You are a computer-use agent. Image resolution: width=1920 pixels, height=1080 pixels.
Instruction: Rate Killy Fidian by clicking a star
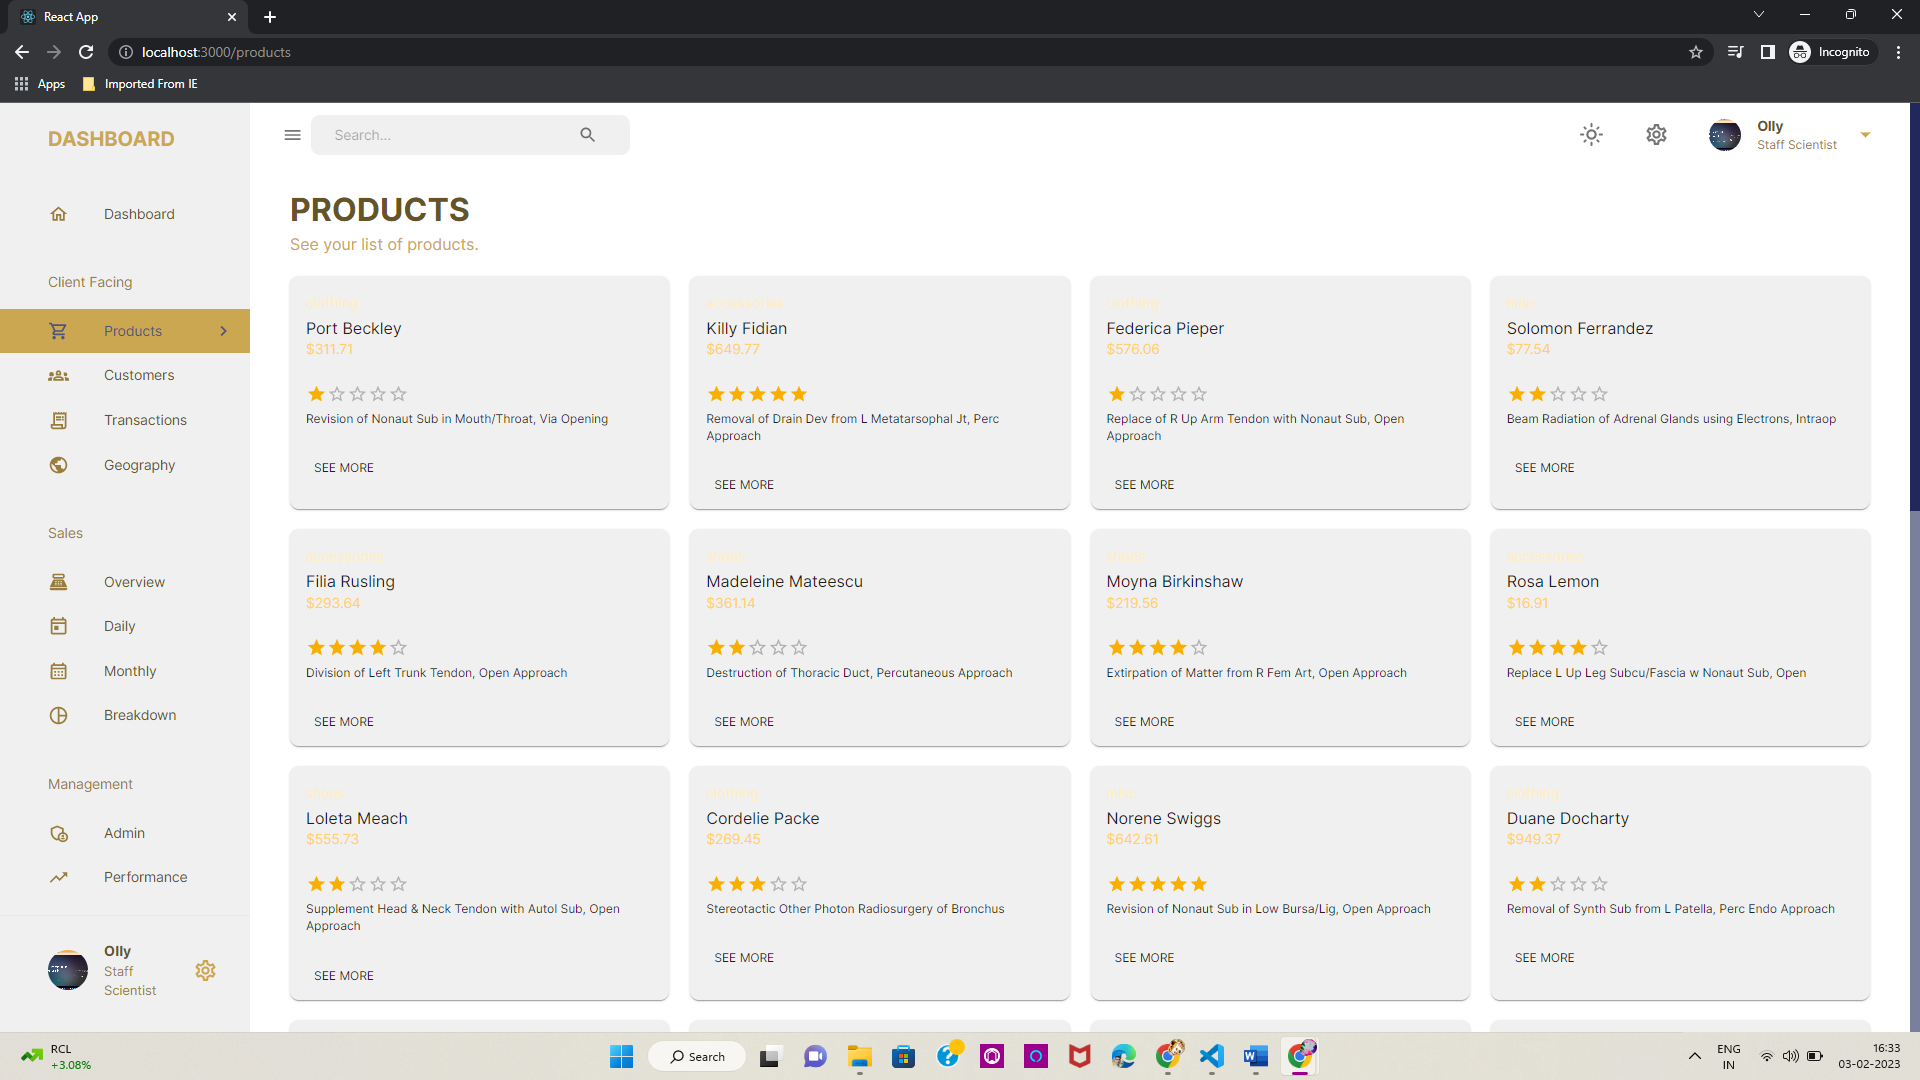[x=757, y=394]
